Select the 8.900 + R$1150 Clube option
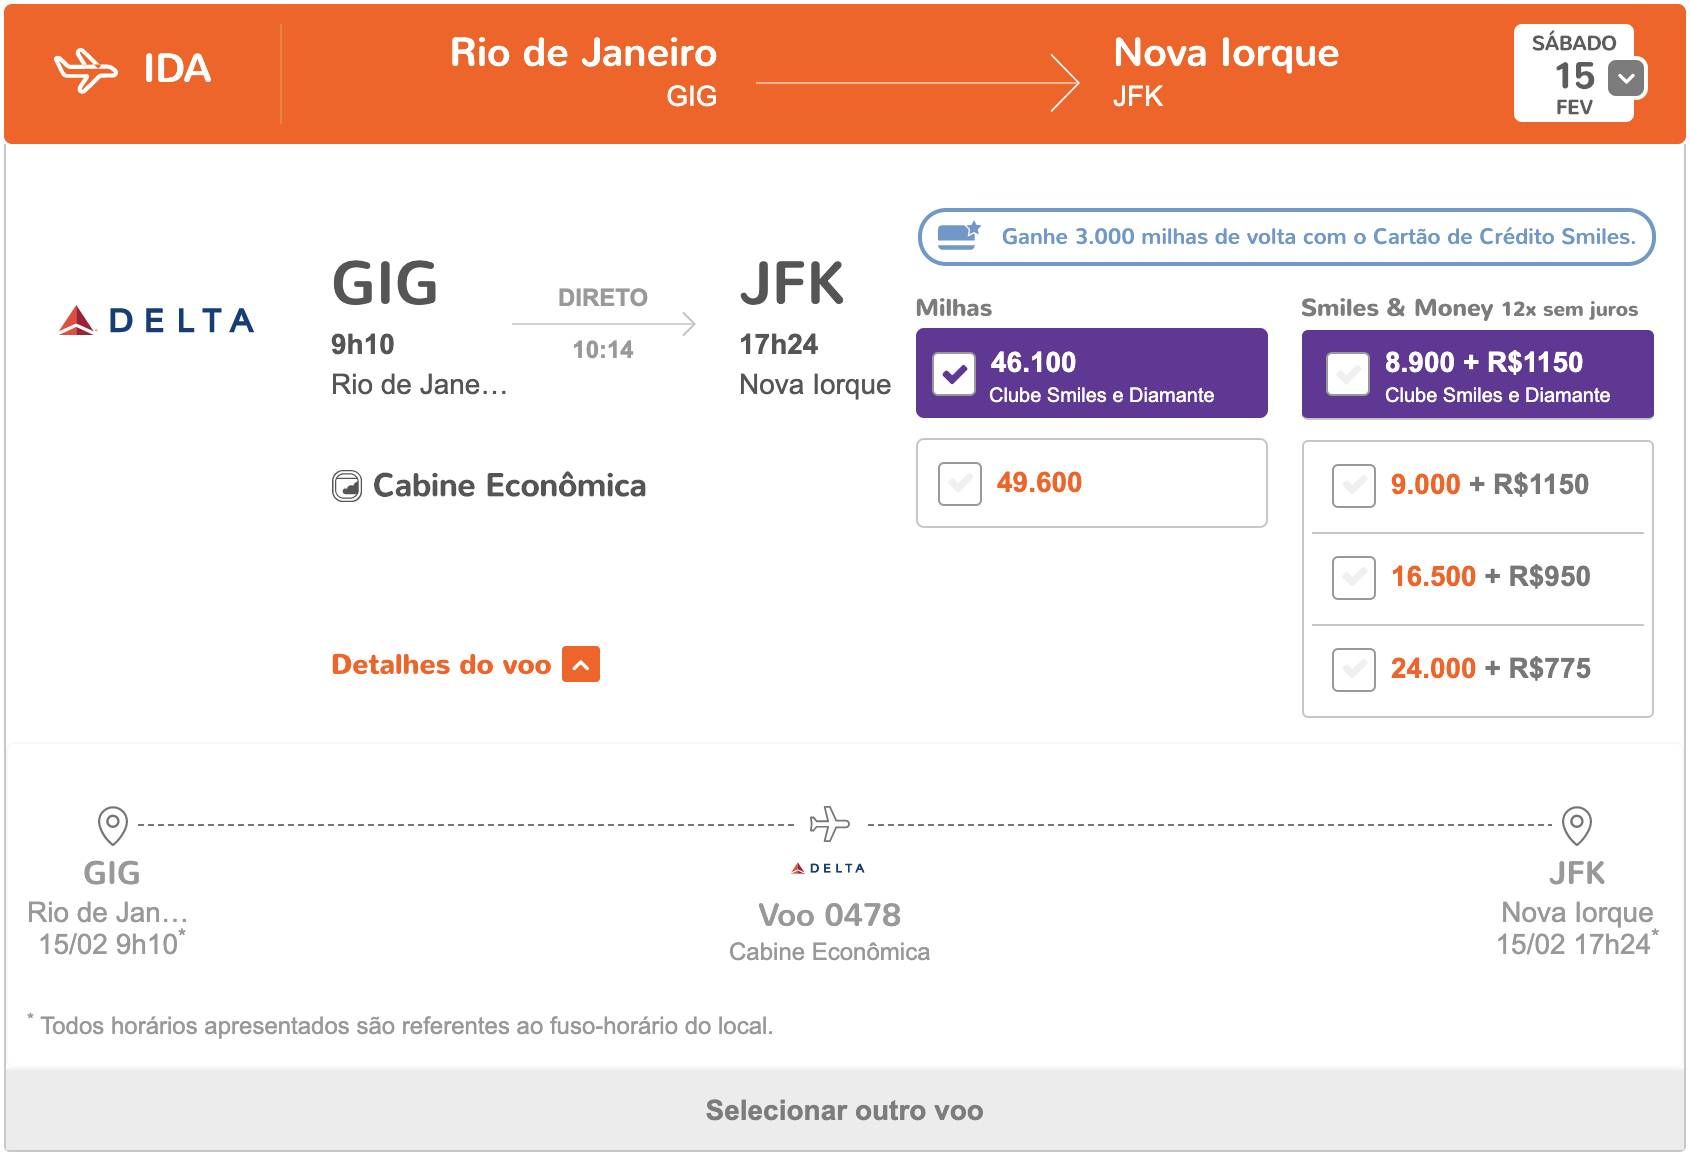This screenshot has height=1156, width=1690. click(x=1348, y=374)
